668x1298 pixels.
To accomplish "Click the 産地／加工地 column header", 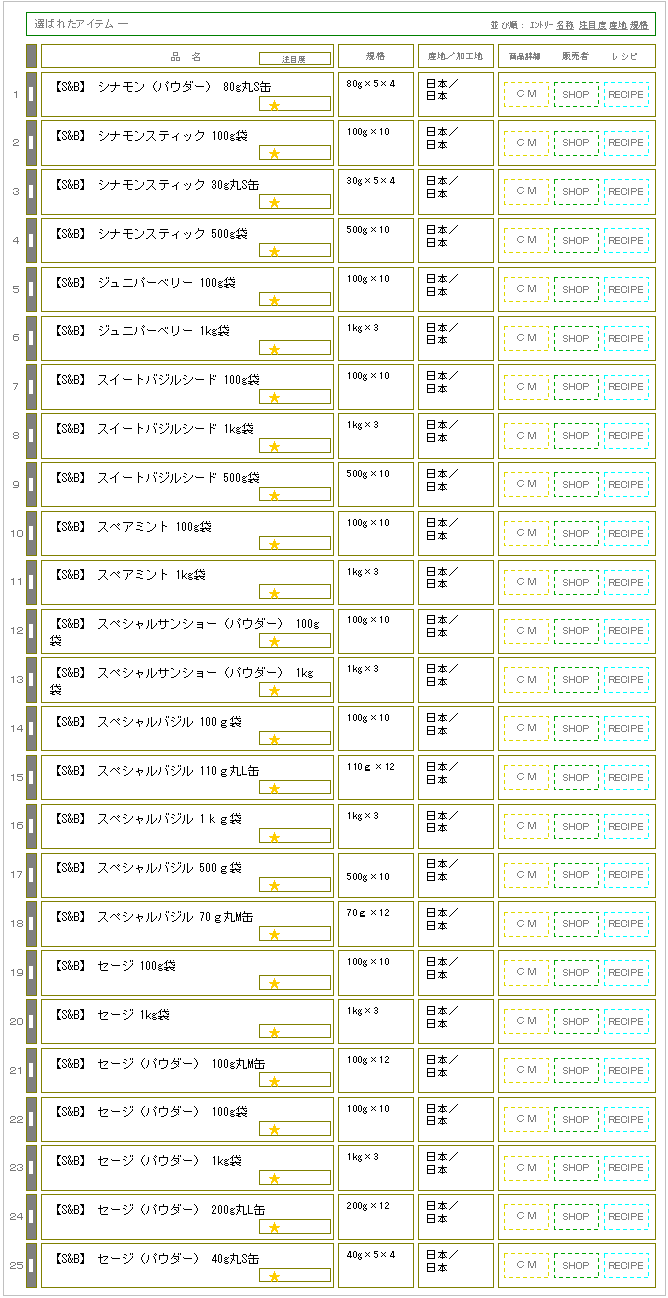I will (455, 57).
